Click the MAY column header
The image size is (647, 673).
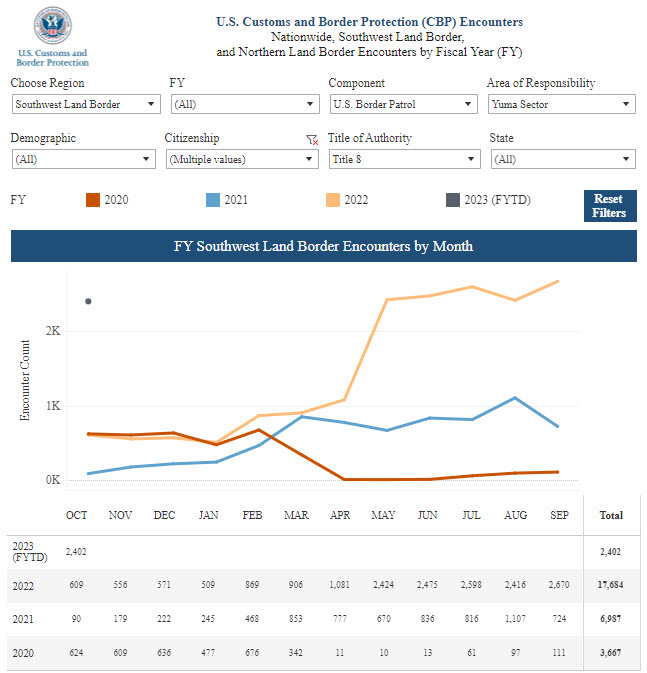pos(383,516)
